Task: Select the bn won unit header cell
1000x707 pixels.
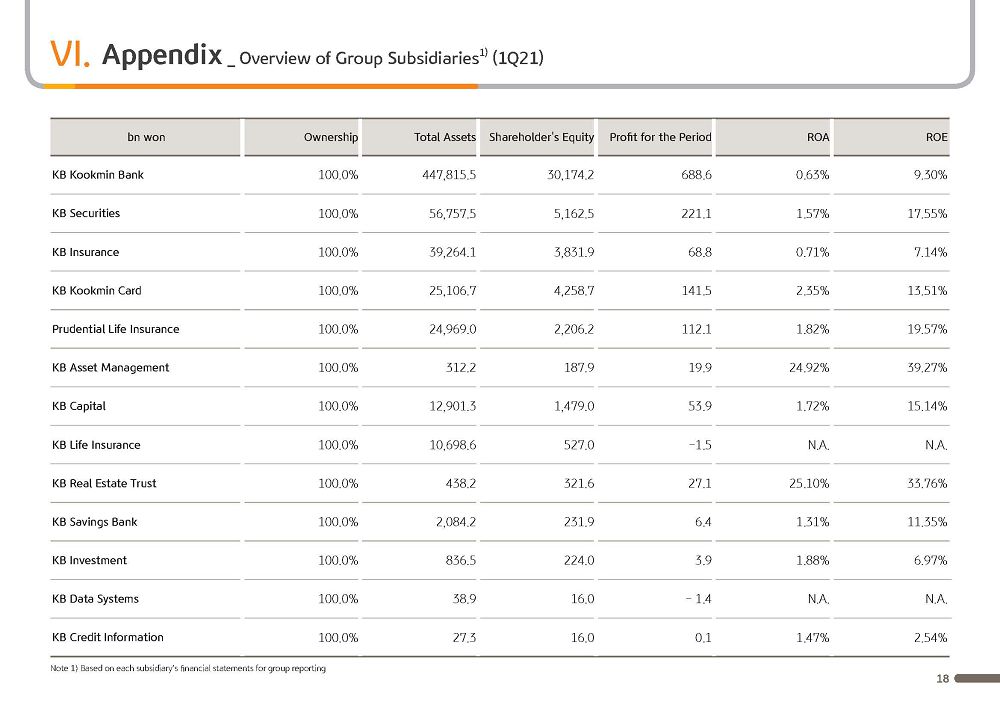Action: [x=146, y=137]
